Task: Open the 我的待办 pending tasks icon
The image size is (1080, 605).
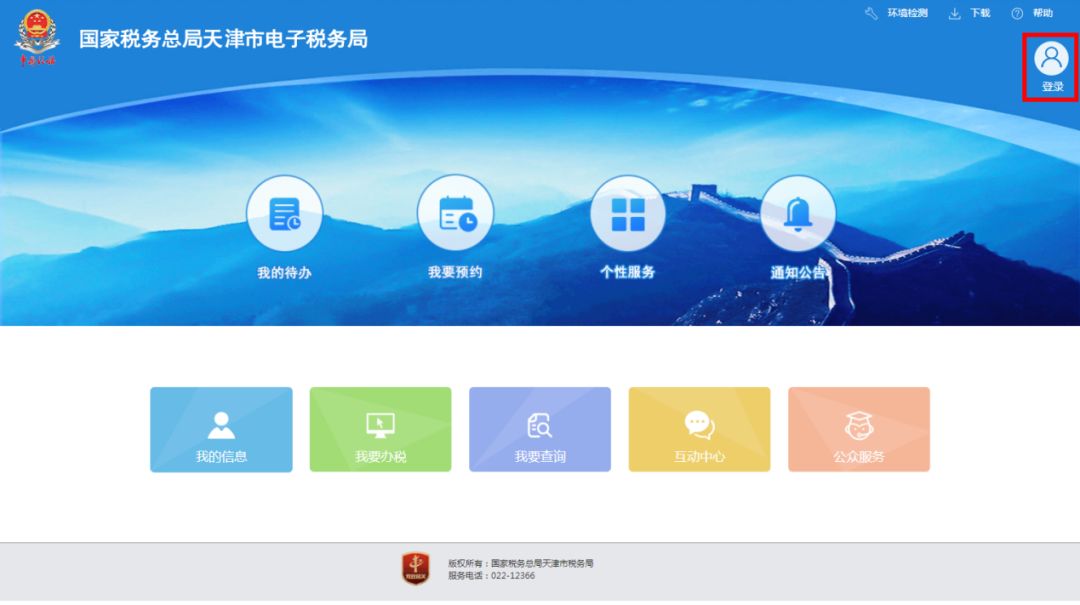Action: tap(285, 211)
